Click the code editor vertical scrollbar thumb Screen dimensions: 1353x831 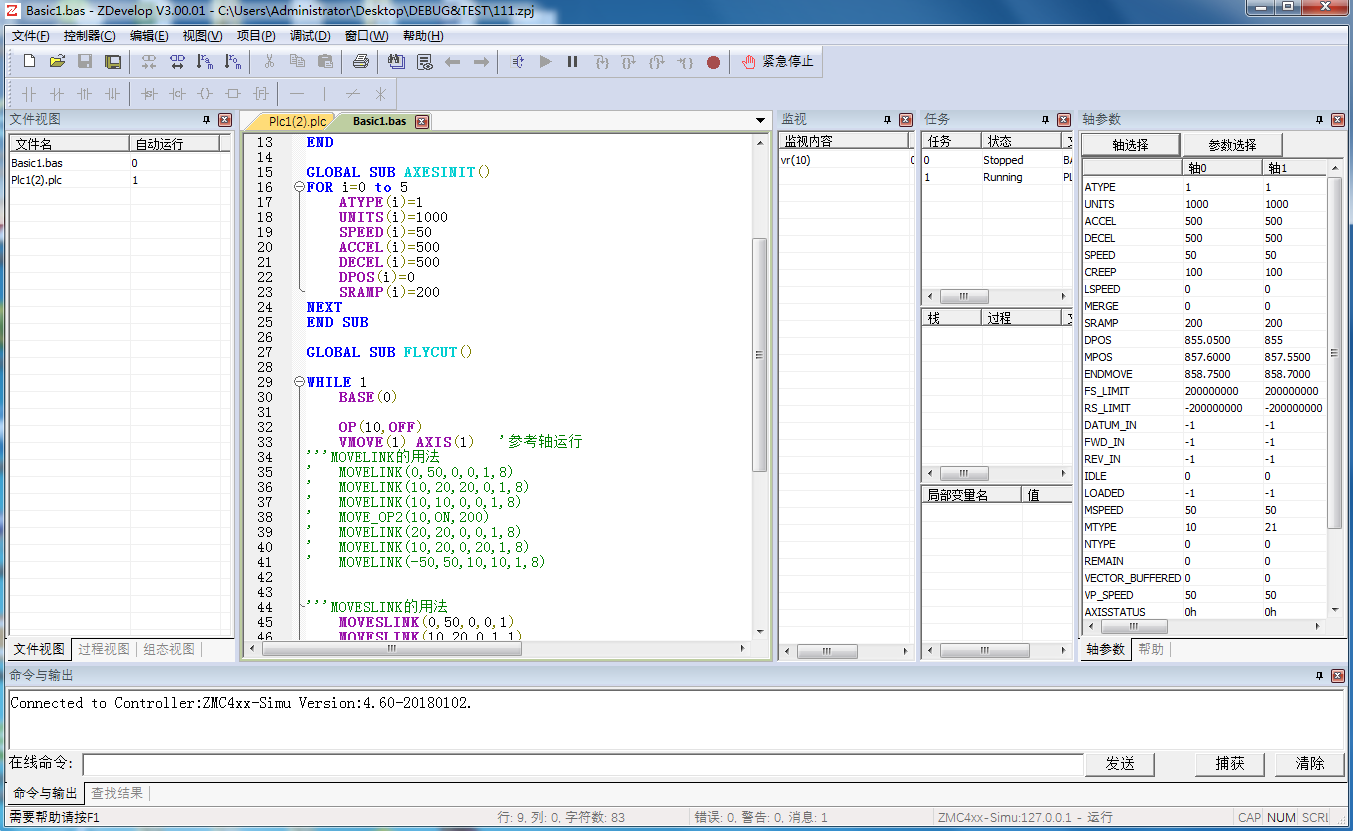point(759,354)
